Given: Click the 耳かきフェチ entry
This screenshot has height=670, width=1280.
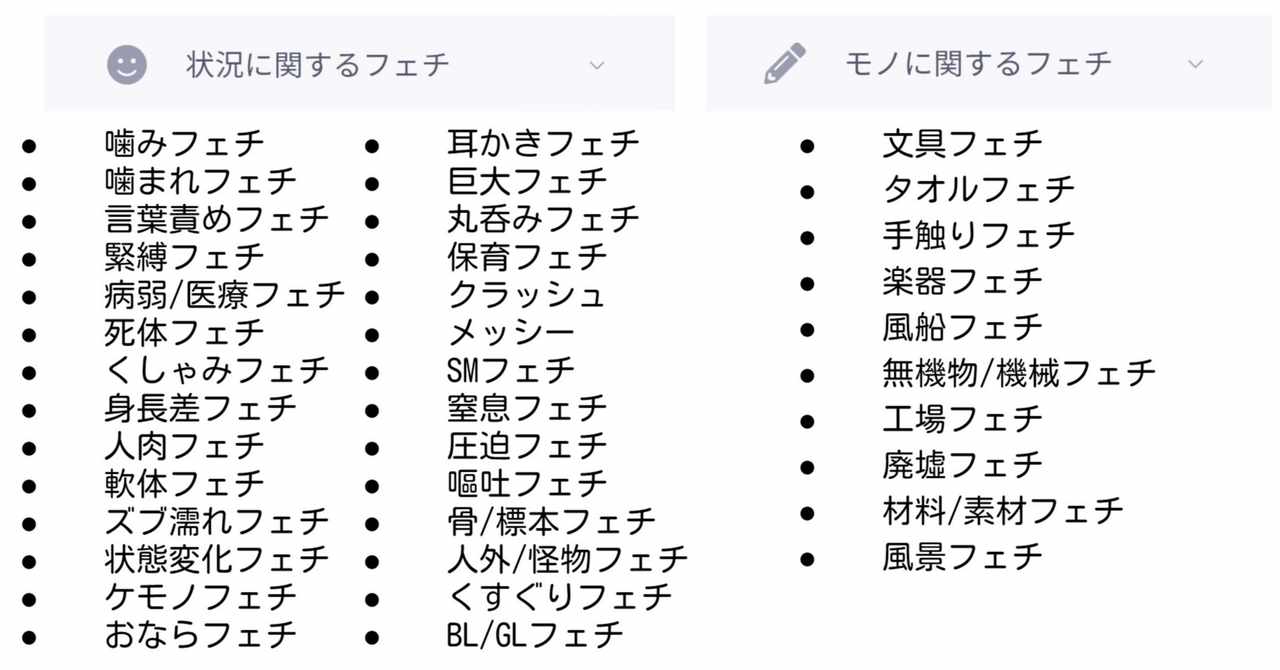Looking at the screenshot, I should (543, 143).
